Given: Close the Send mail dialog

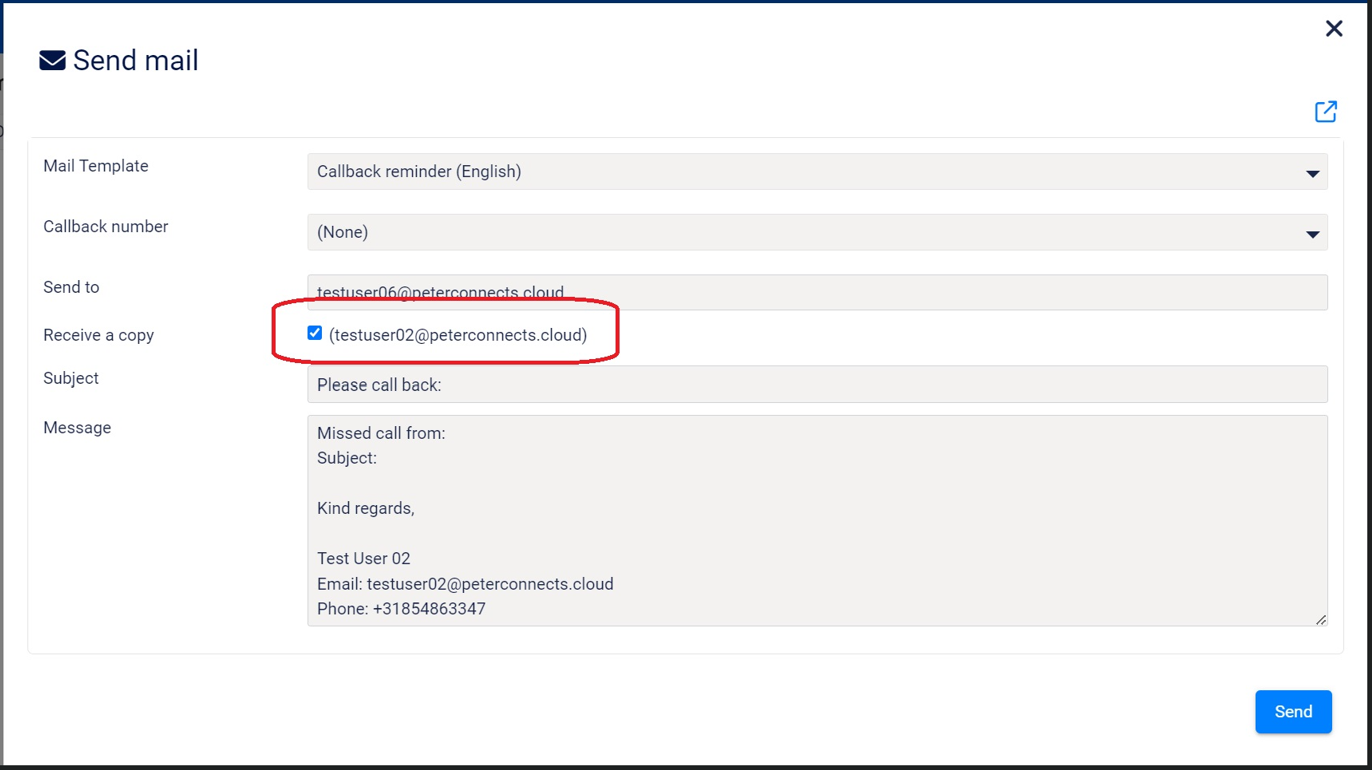Looking at the screenshot, I should (x=1333, y=29).
